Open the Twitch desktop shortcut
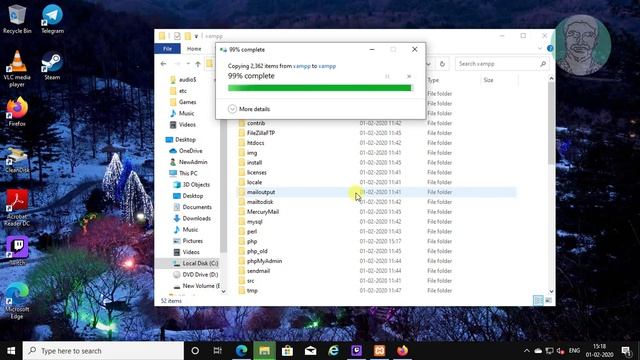 tap(17, 251)
